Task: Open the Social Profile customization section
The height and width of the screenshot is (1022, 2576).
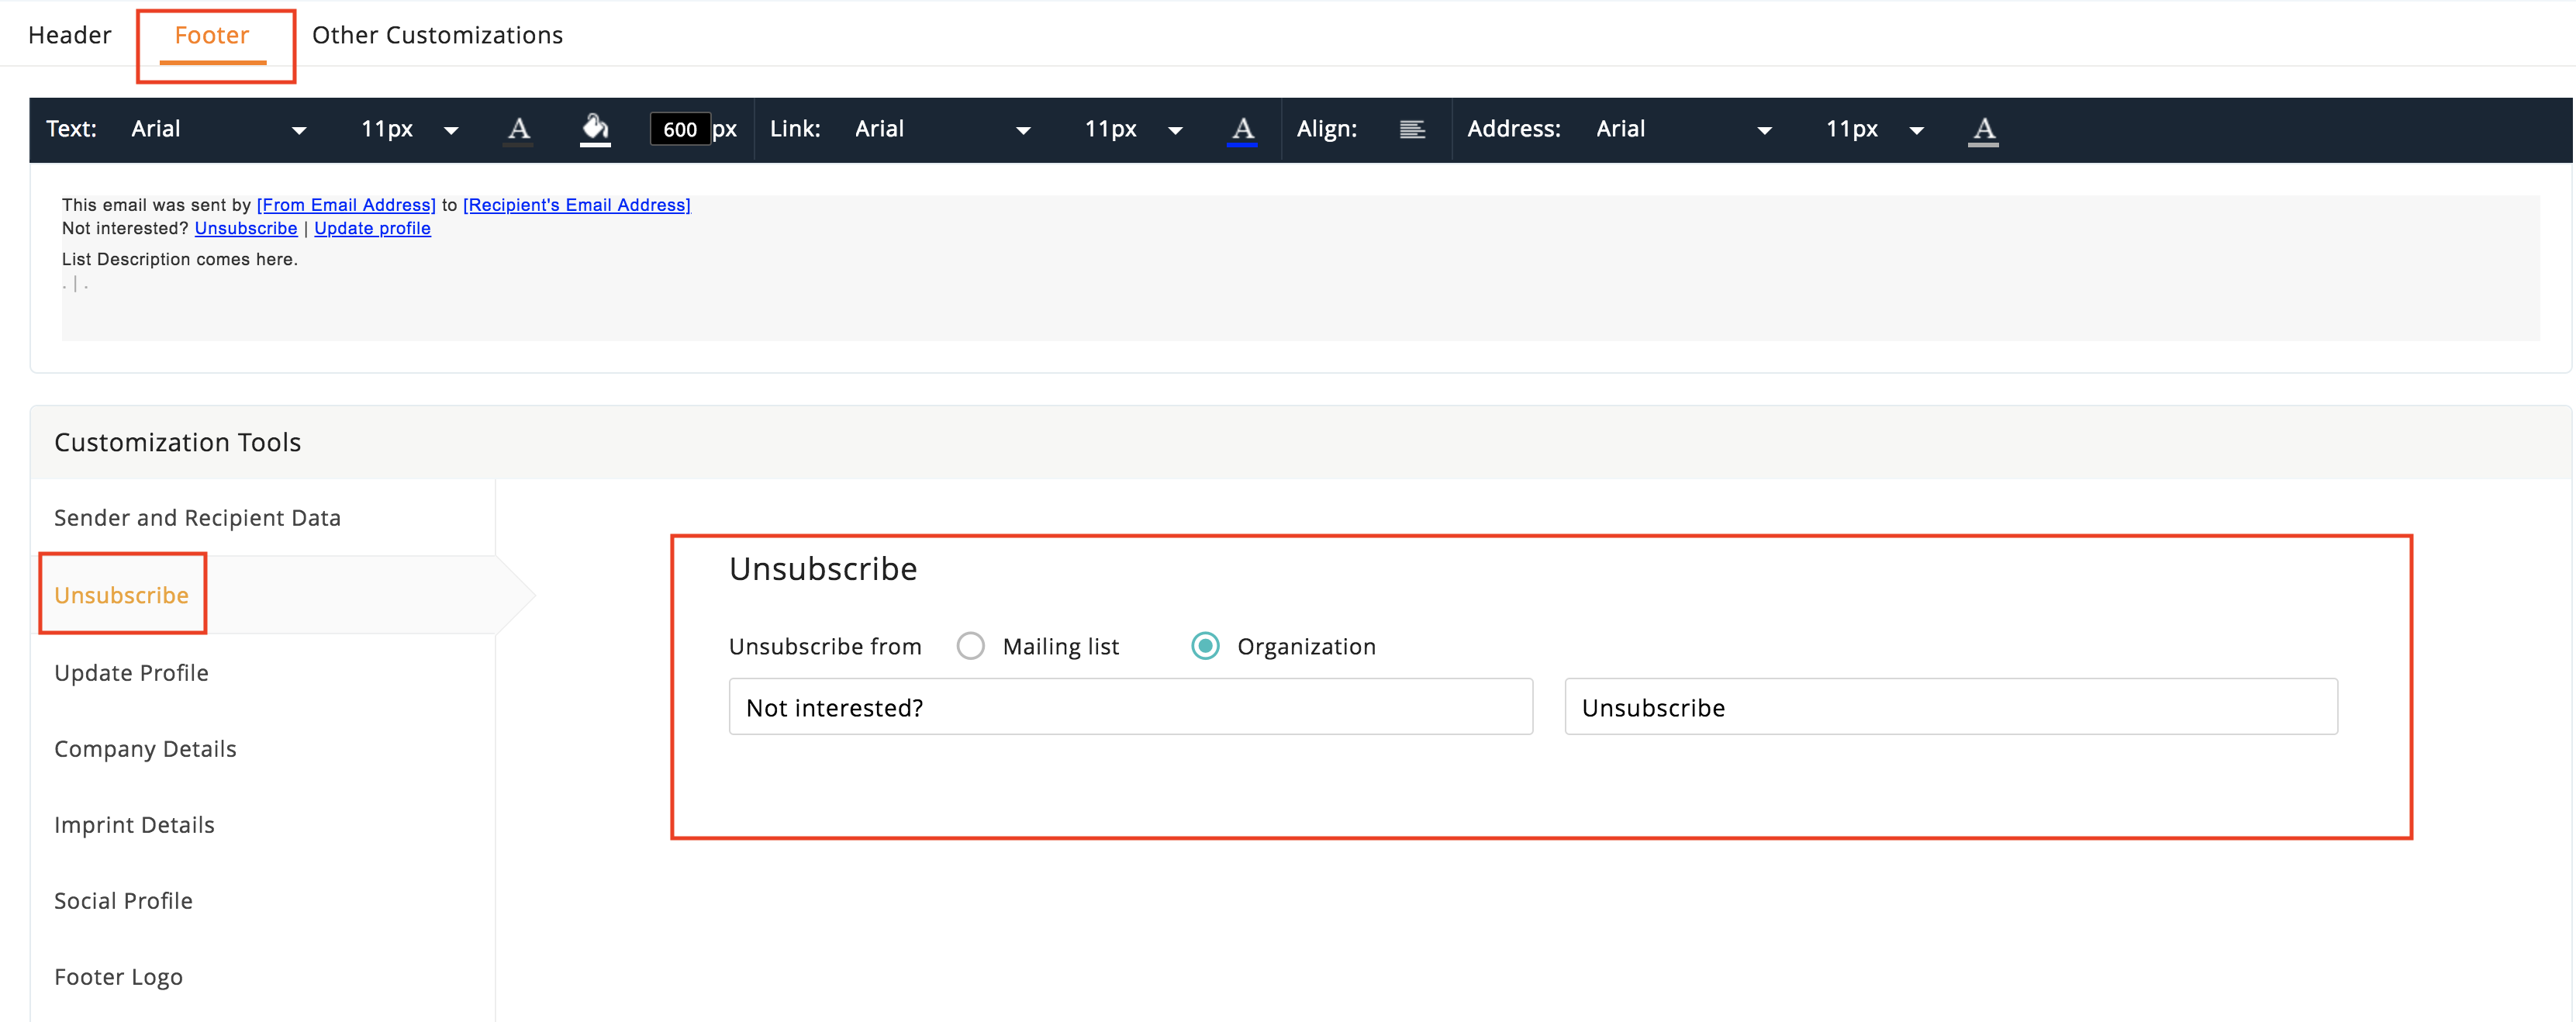Action: 123,901
